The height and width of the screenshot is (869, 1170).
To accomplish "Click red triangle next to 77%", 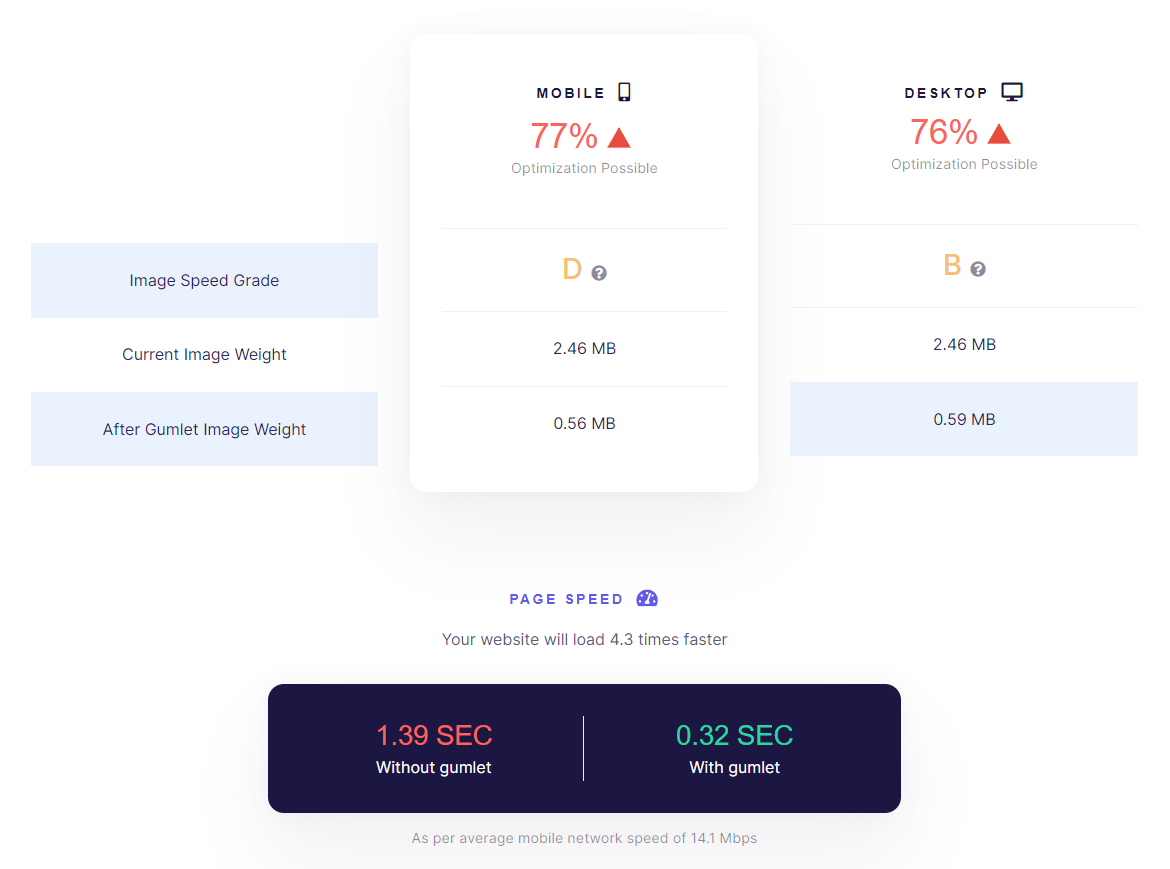I will point(619,138).
